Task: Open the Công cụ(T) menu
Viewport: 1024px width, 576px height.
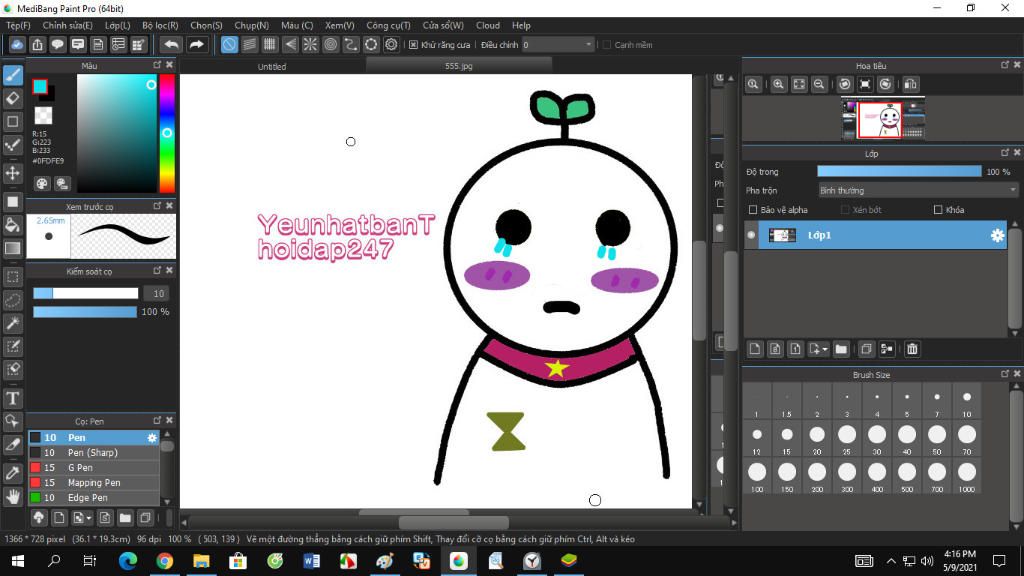Action: click(388, 25)
